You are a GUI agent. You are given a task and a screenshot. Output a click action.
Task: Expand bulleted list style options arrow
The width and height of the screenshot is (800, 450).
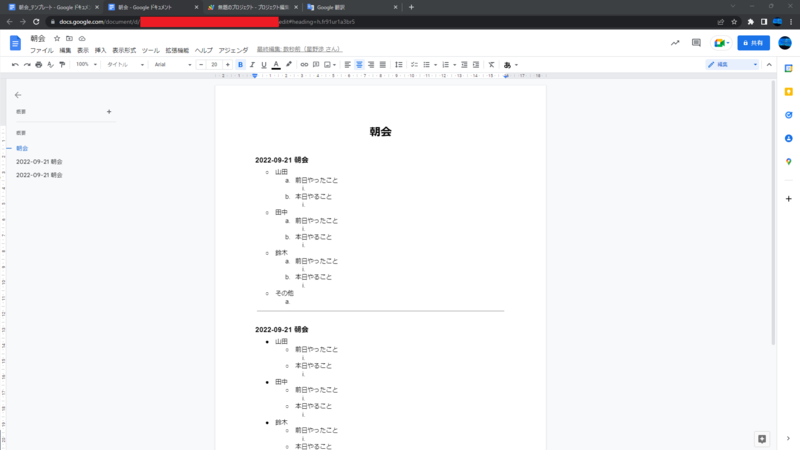tap(435, 65)
